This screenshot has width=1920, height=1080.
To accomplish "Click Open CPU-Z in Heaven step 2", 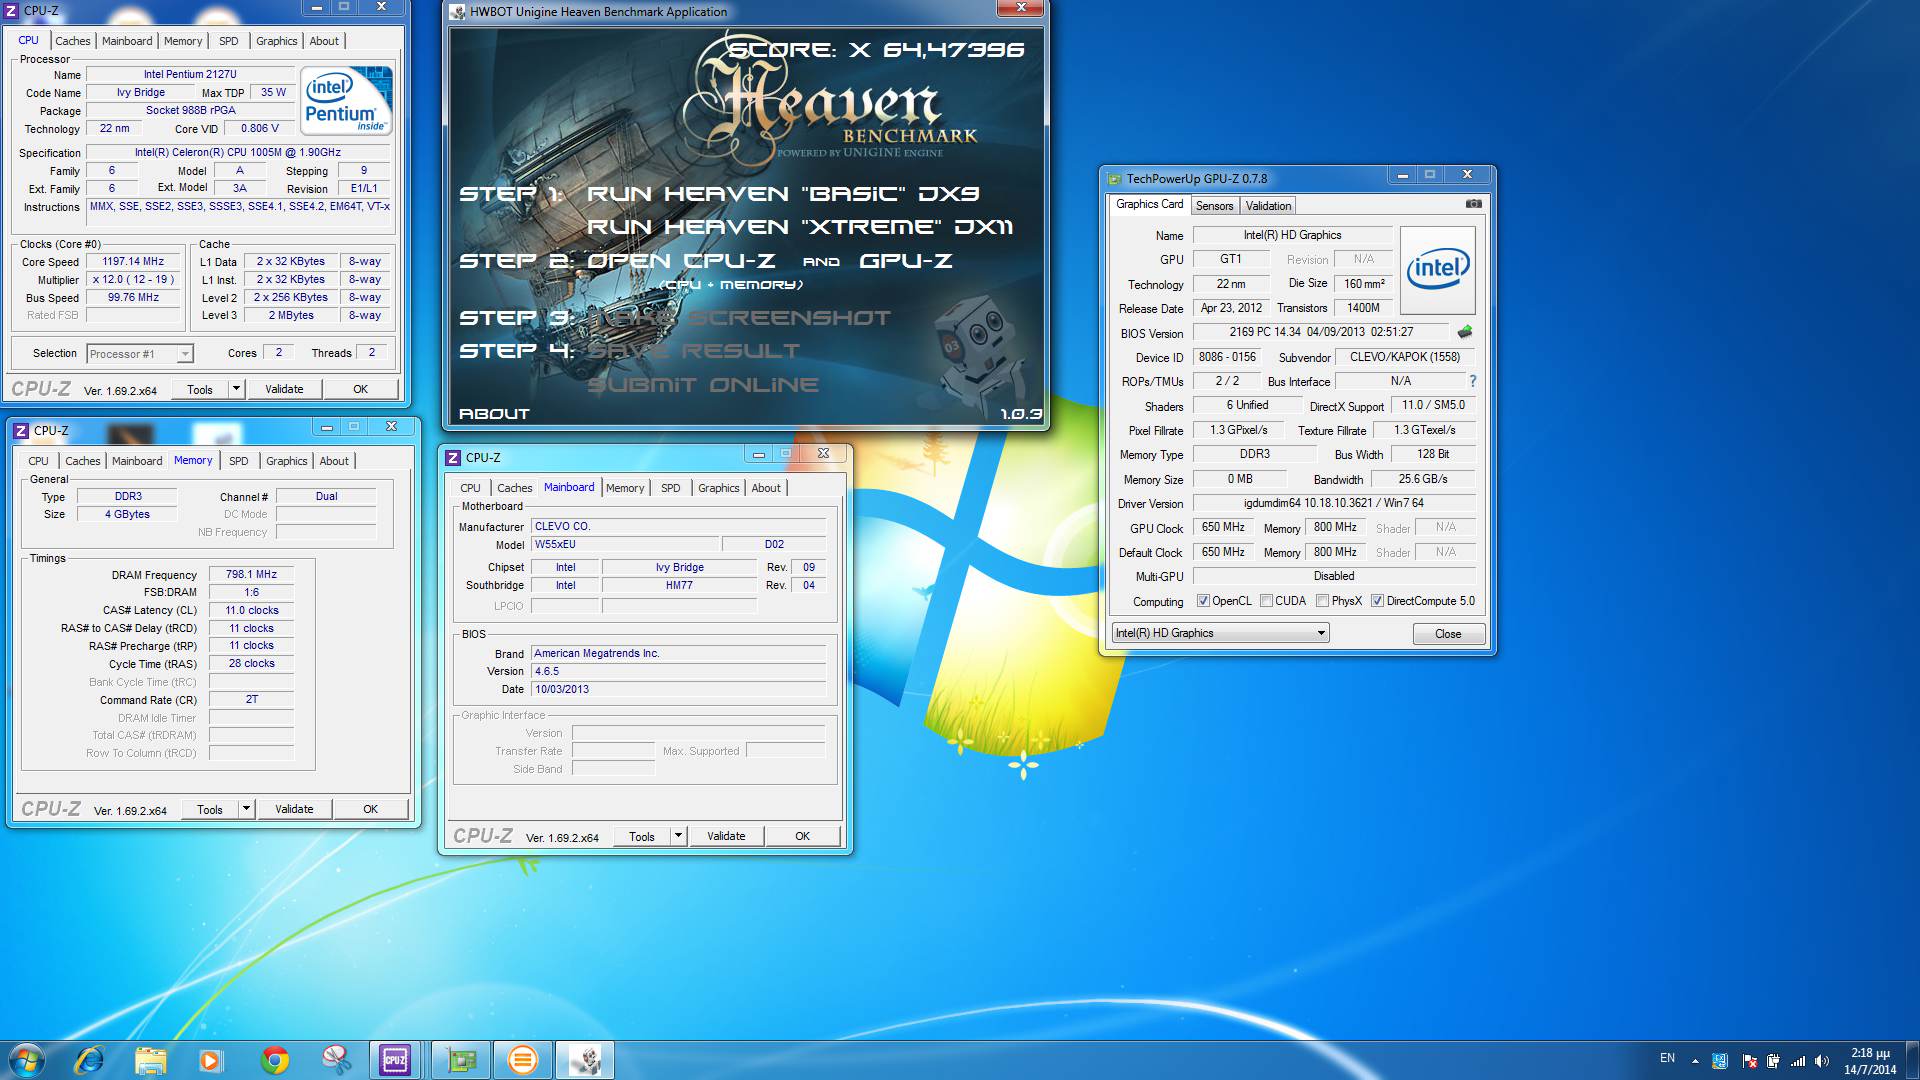I will [x=681, y=261].
